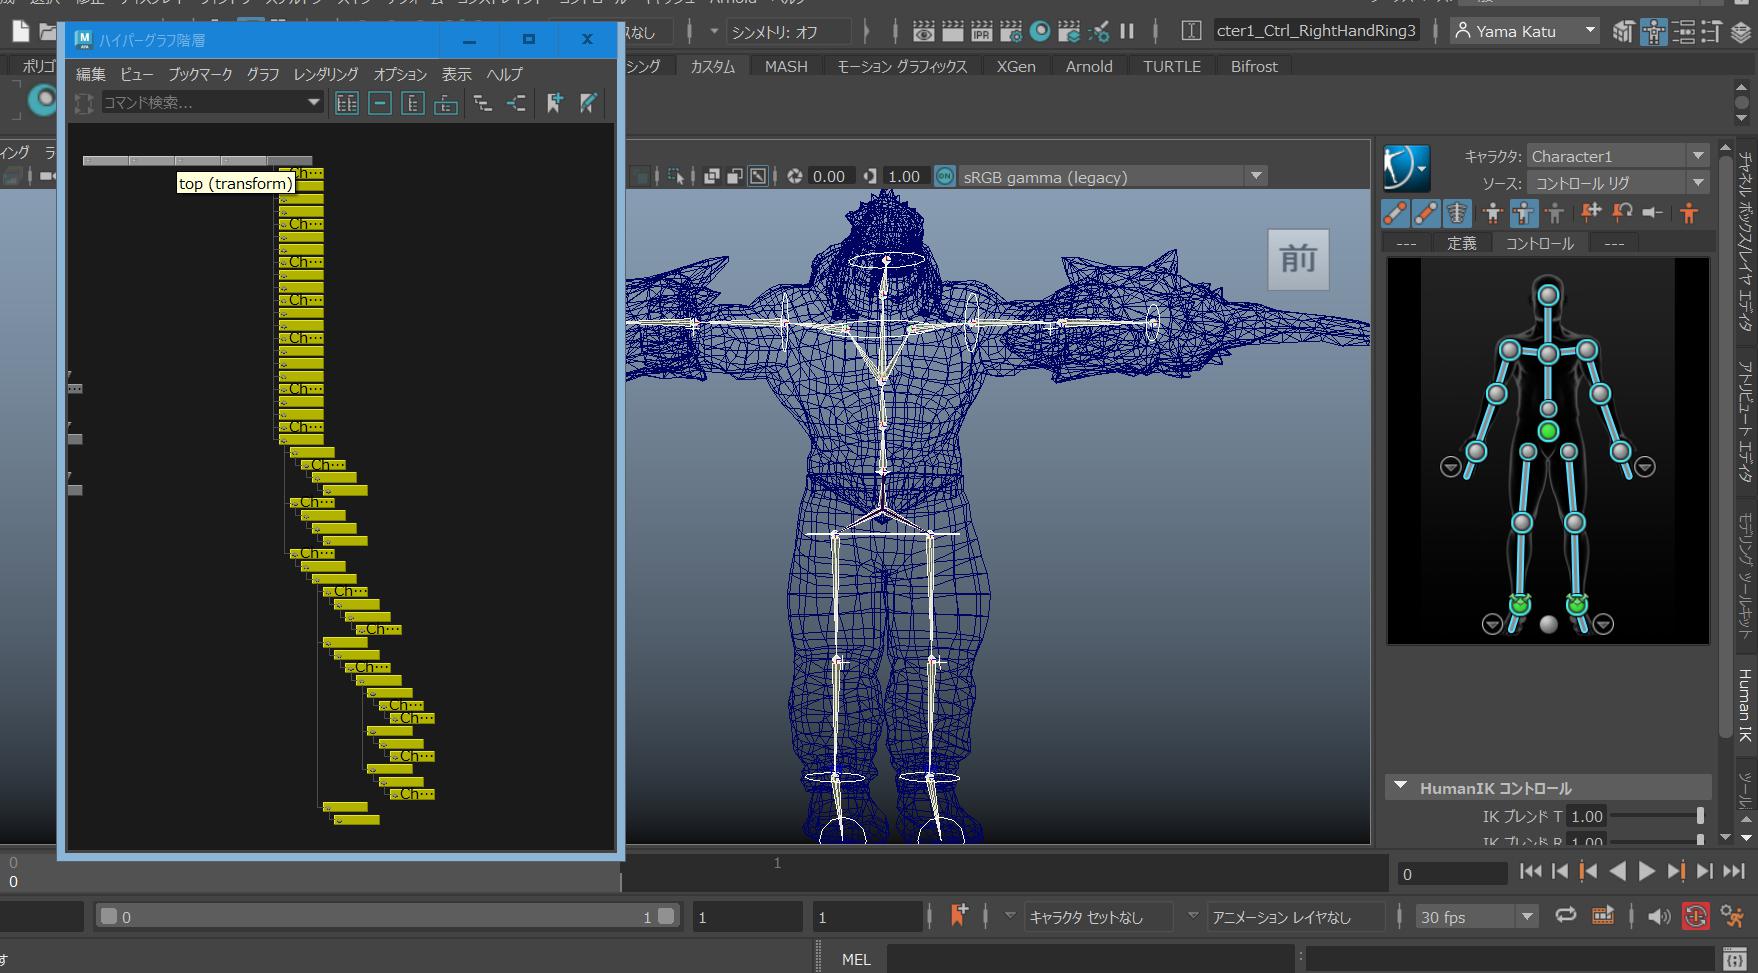Viewport: 1758px width, 973px height.
Task: Click Frame Branch icon in Hypergraph toolbar
Action: [446, 103]
